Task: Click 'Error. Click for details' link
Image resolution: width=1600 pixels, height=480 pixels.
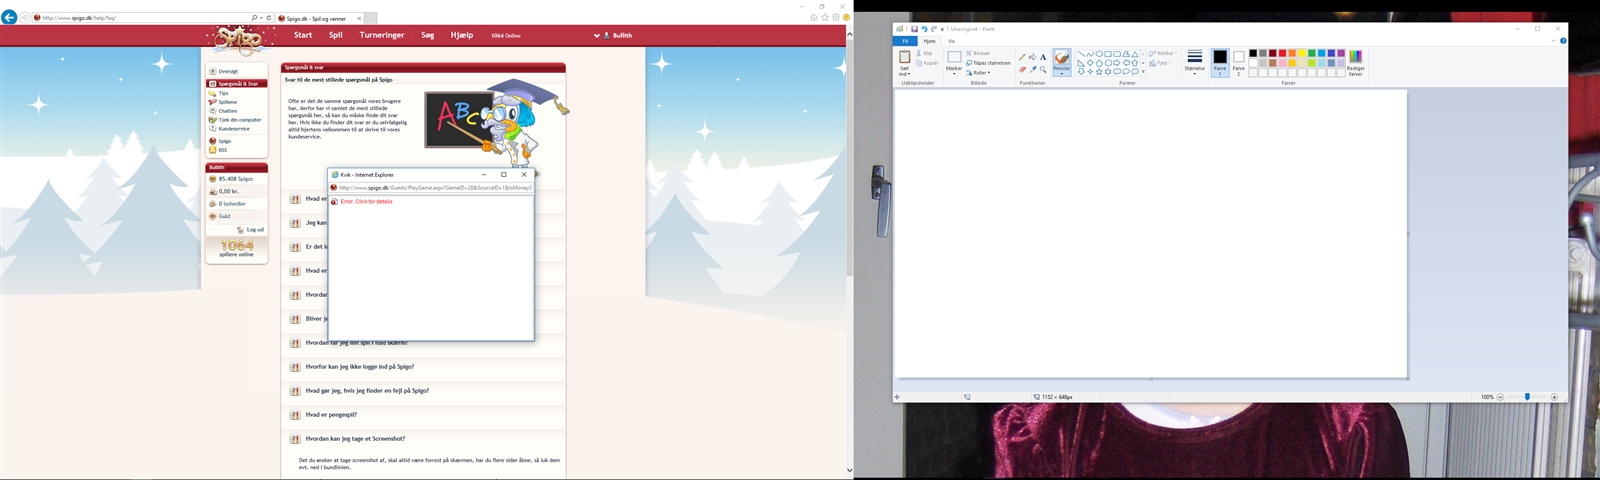Action: [366, 202]
